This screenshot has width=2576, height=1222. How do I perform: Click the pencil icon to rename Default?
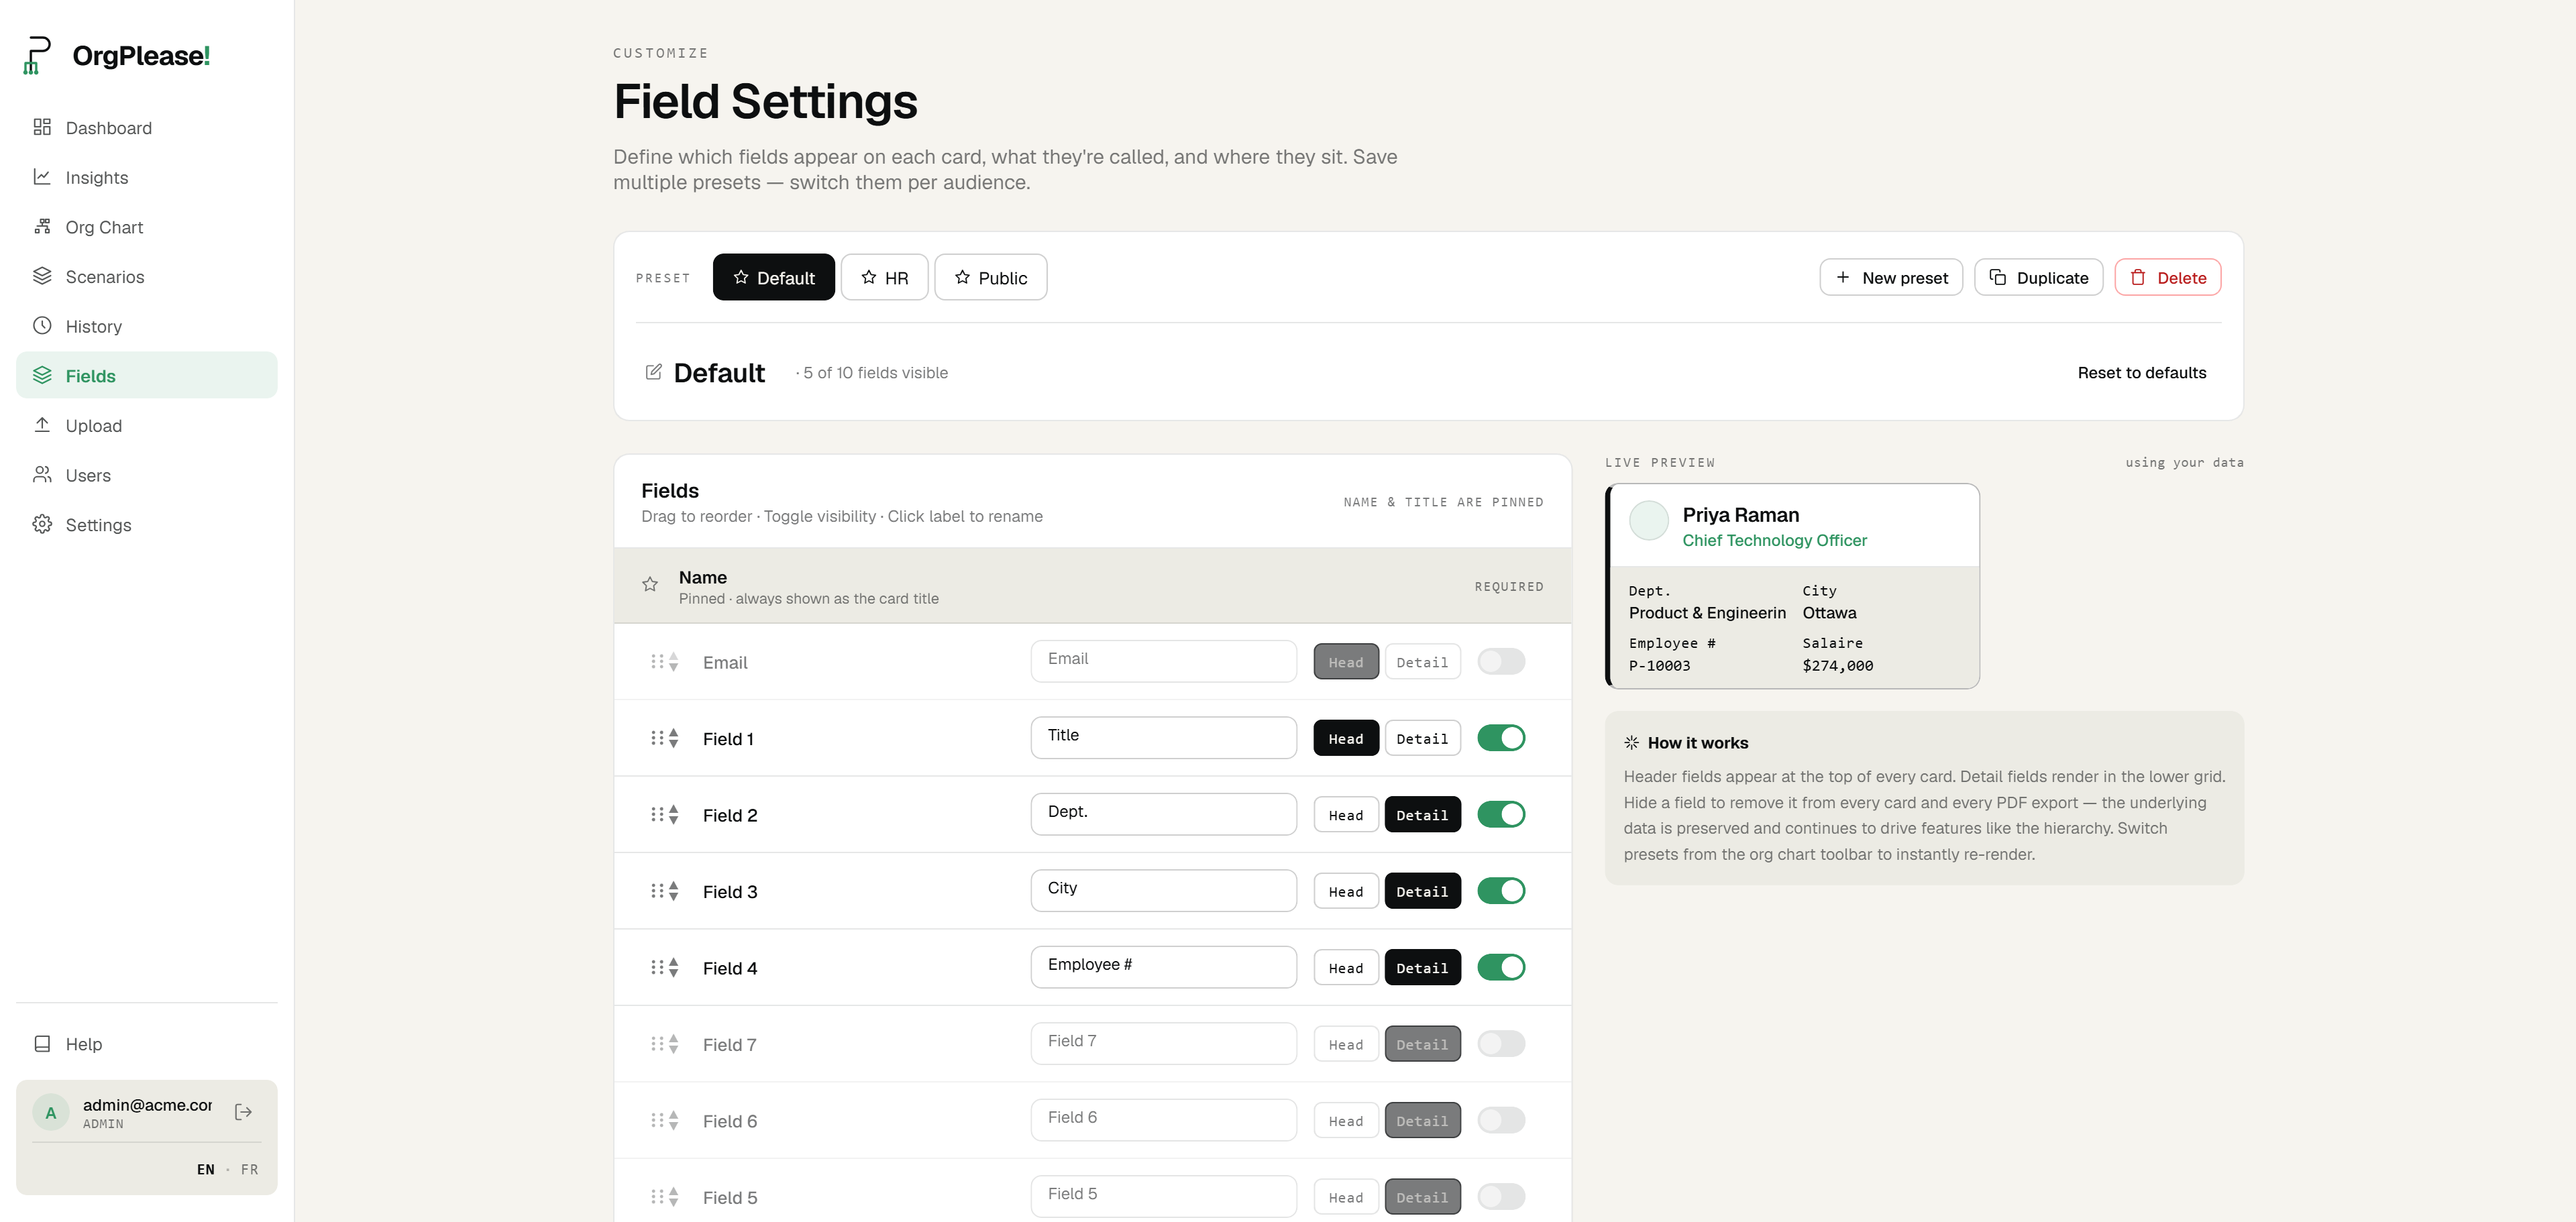coord(653,372)
